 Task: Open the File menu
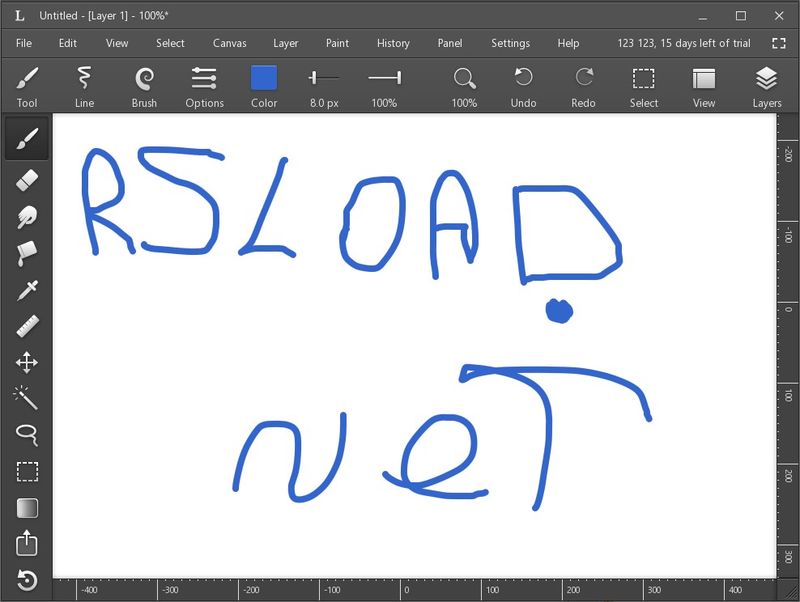pyautogui.click(x=24, y=43)
